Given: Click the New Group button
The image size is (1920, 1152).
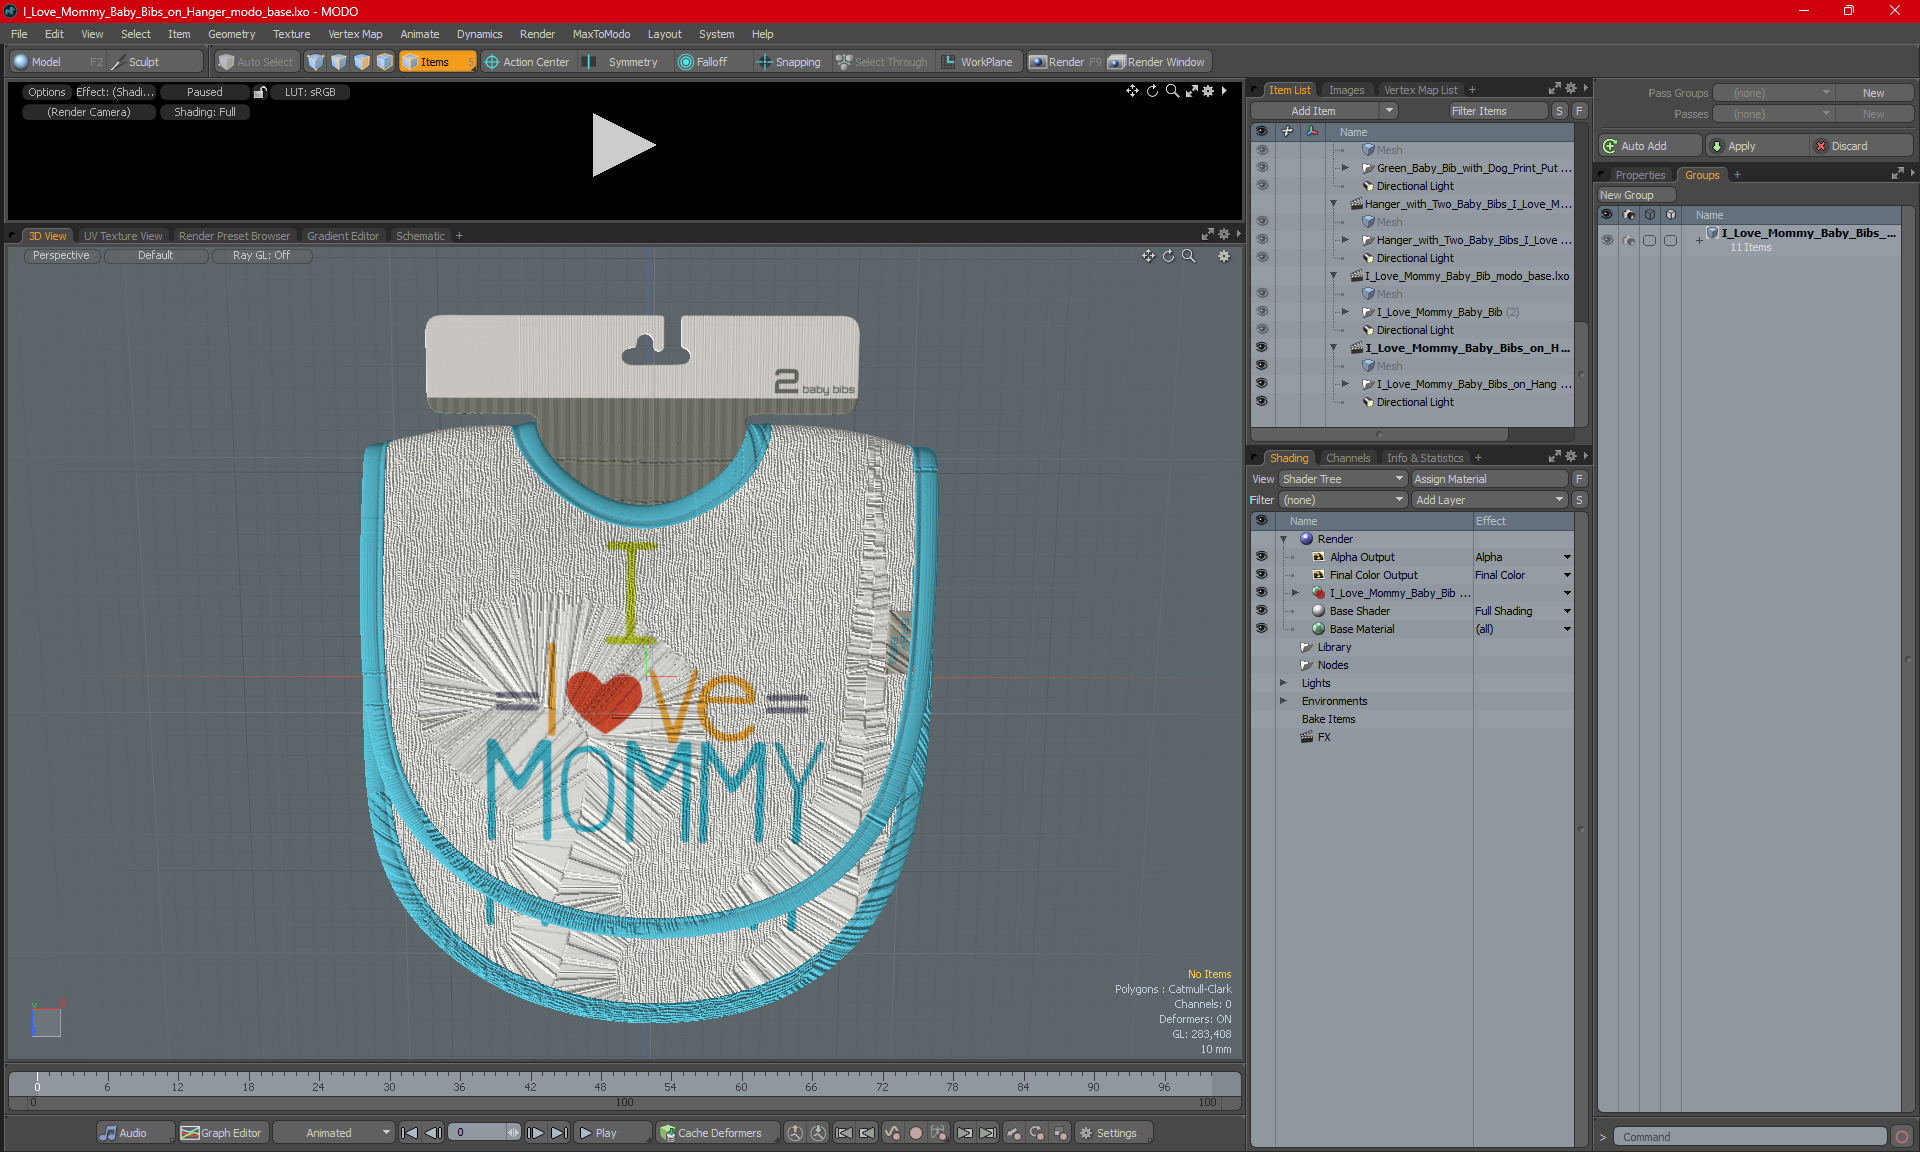Looking at the screenshot, I should tap(1635, 195).
